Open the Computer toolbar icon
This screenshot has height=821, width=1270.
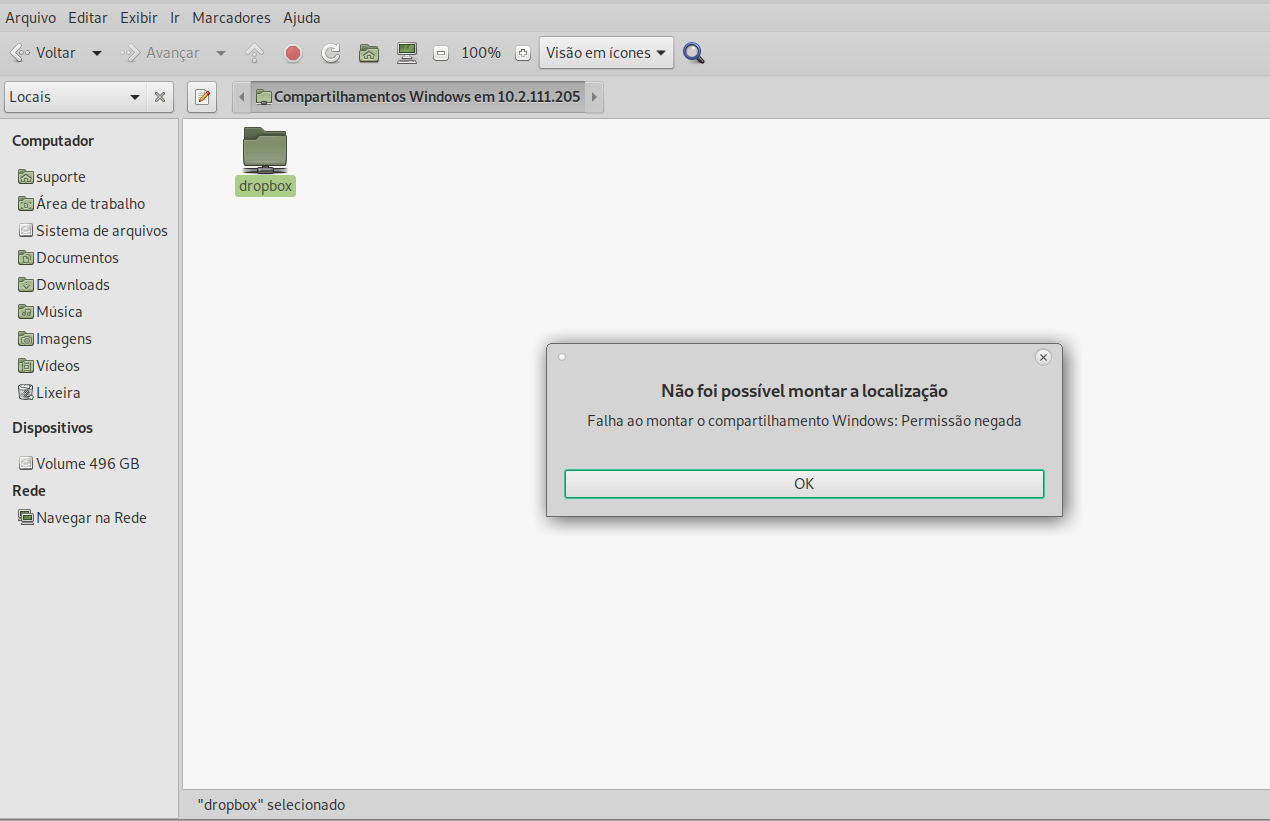pyautogui.click(x=407, y=53)
